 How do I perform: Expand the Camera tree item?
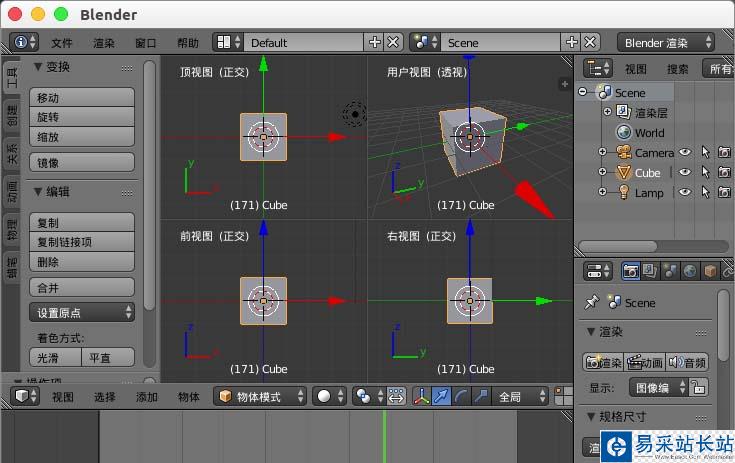coord(602,152)
